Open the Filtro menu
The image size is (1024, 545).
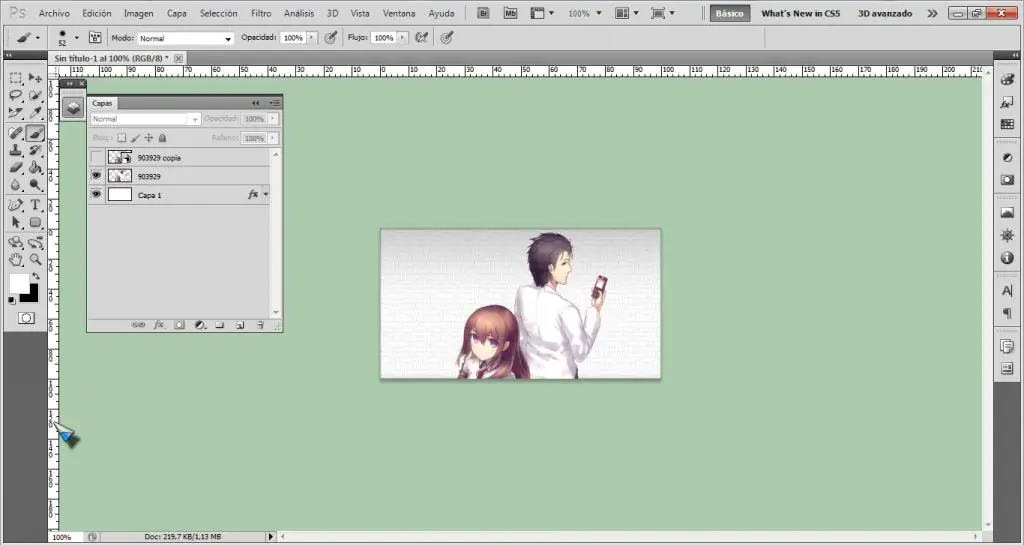click(261, 13)
